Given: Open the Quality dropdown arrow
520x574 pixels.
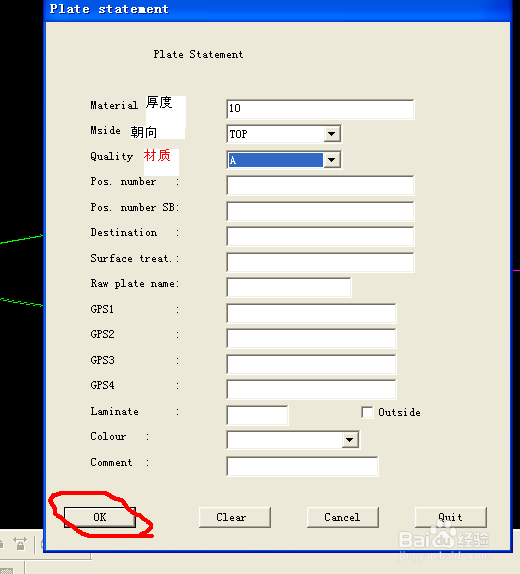Looking at the screenshot, I should point(331,160).
